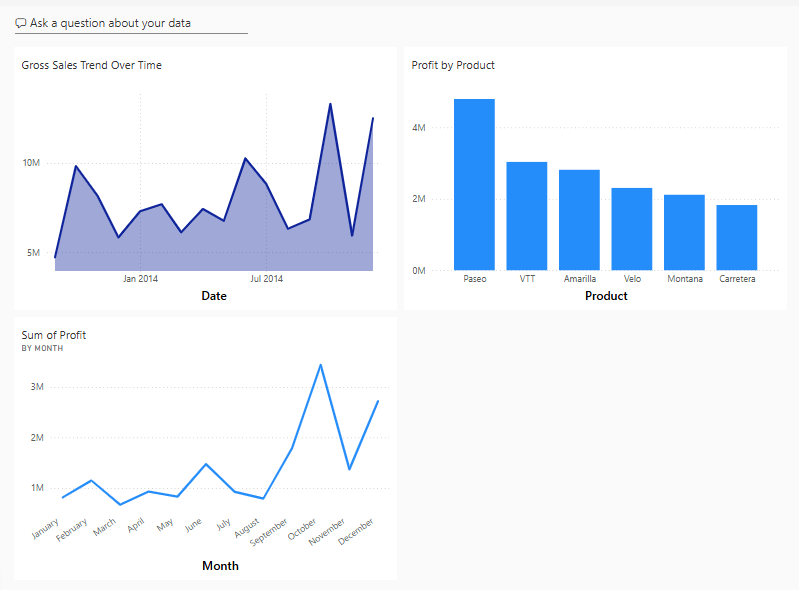Click the October peak on profit line
The width and height of the screenshot is (799, 590).
321,365
